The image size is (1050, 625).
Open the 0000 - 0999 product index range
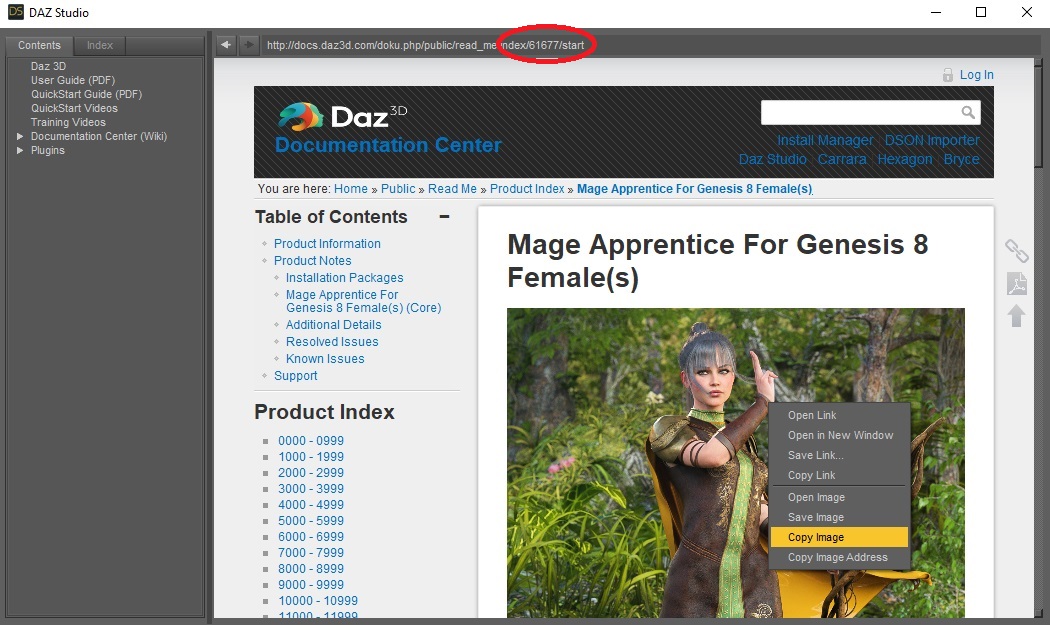(x=311, y=440)
